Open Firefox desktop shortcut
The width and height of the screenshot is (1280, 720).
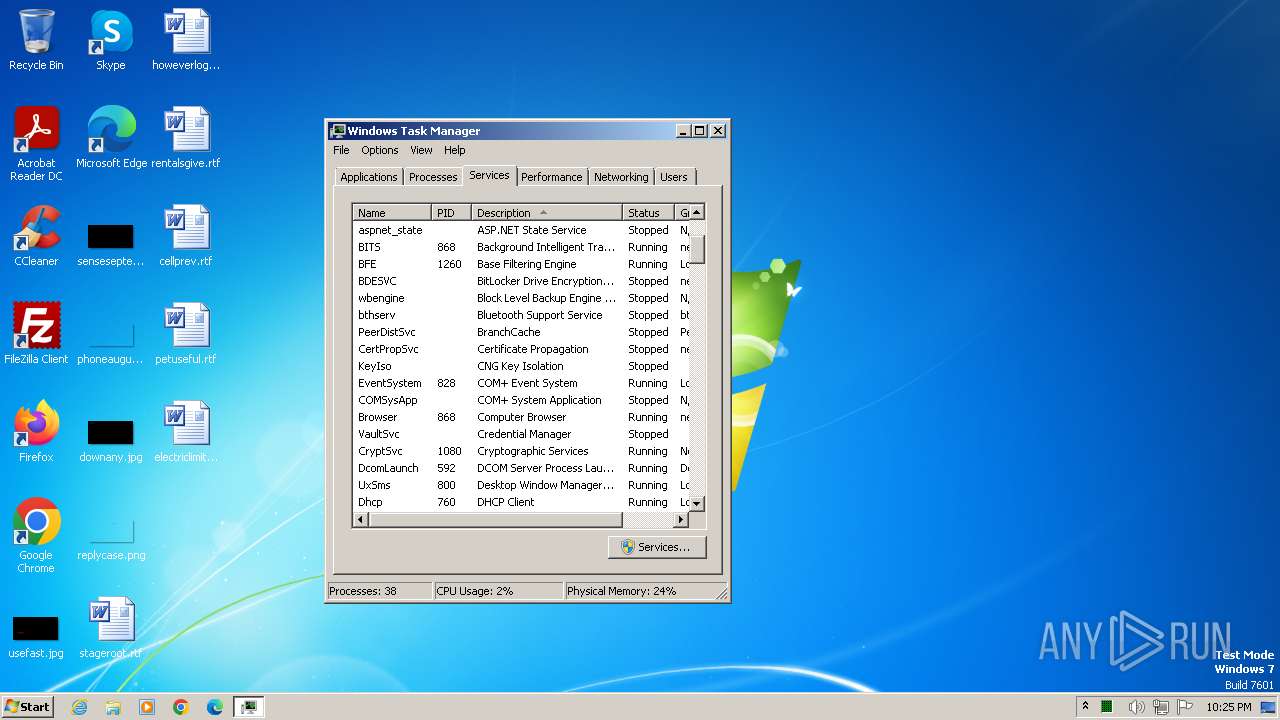(36, 432)
